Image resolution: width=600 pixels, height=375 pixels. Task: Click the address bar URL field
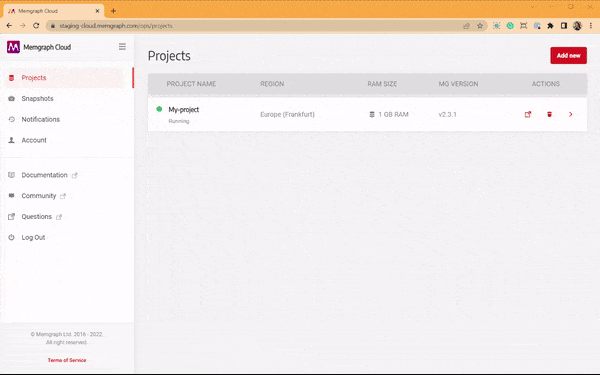(x=256, y=26)
